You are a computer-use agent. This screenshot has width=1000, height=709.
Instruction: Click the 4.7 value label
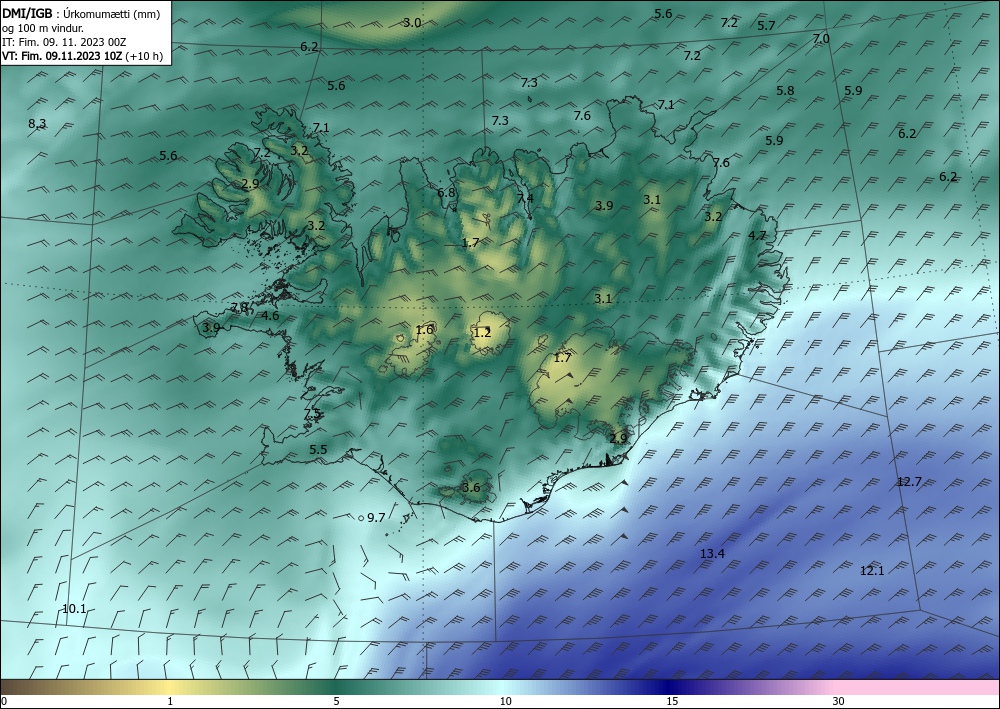tap(757, 236)
